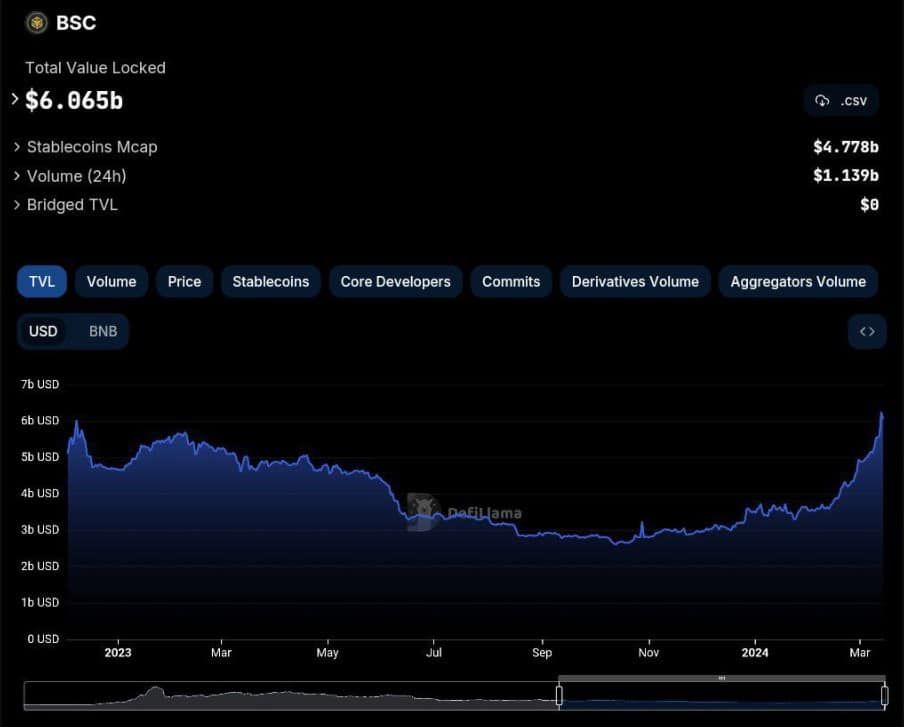Show the Derivatives Volume chart
Image resolution: width=904 pixels, height=727 pixels.
tap(635, 281)
